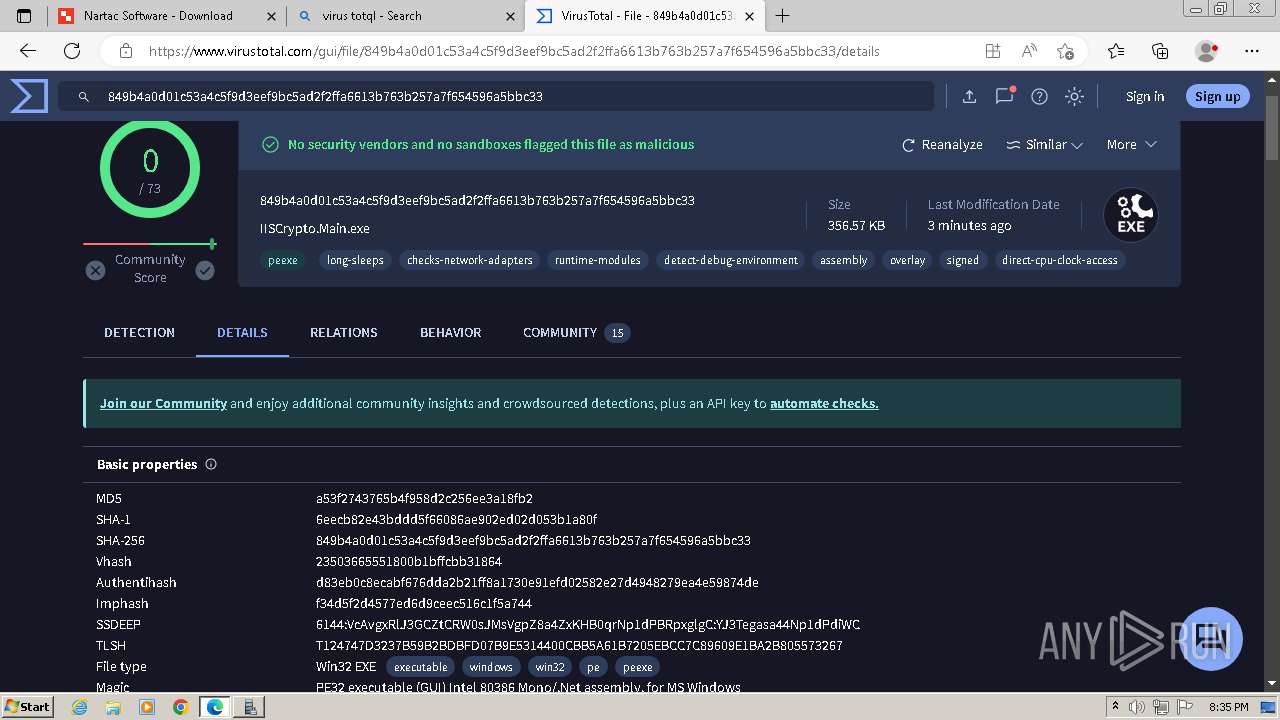Open the Edge Apps icon in address bar
Screen dimensions: 1280x720
coord(992,51)
